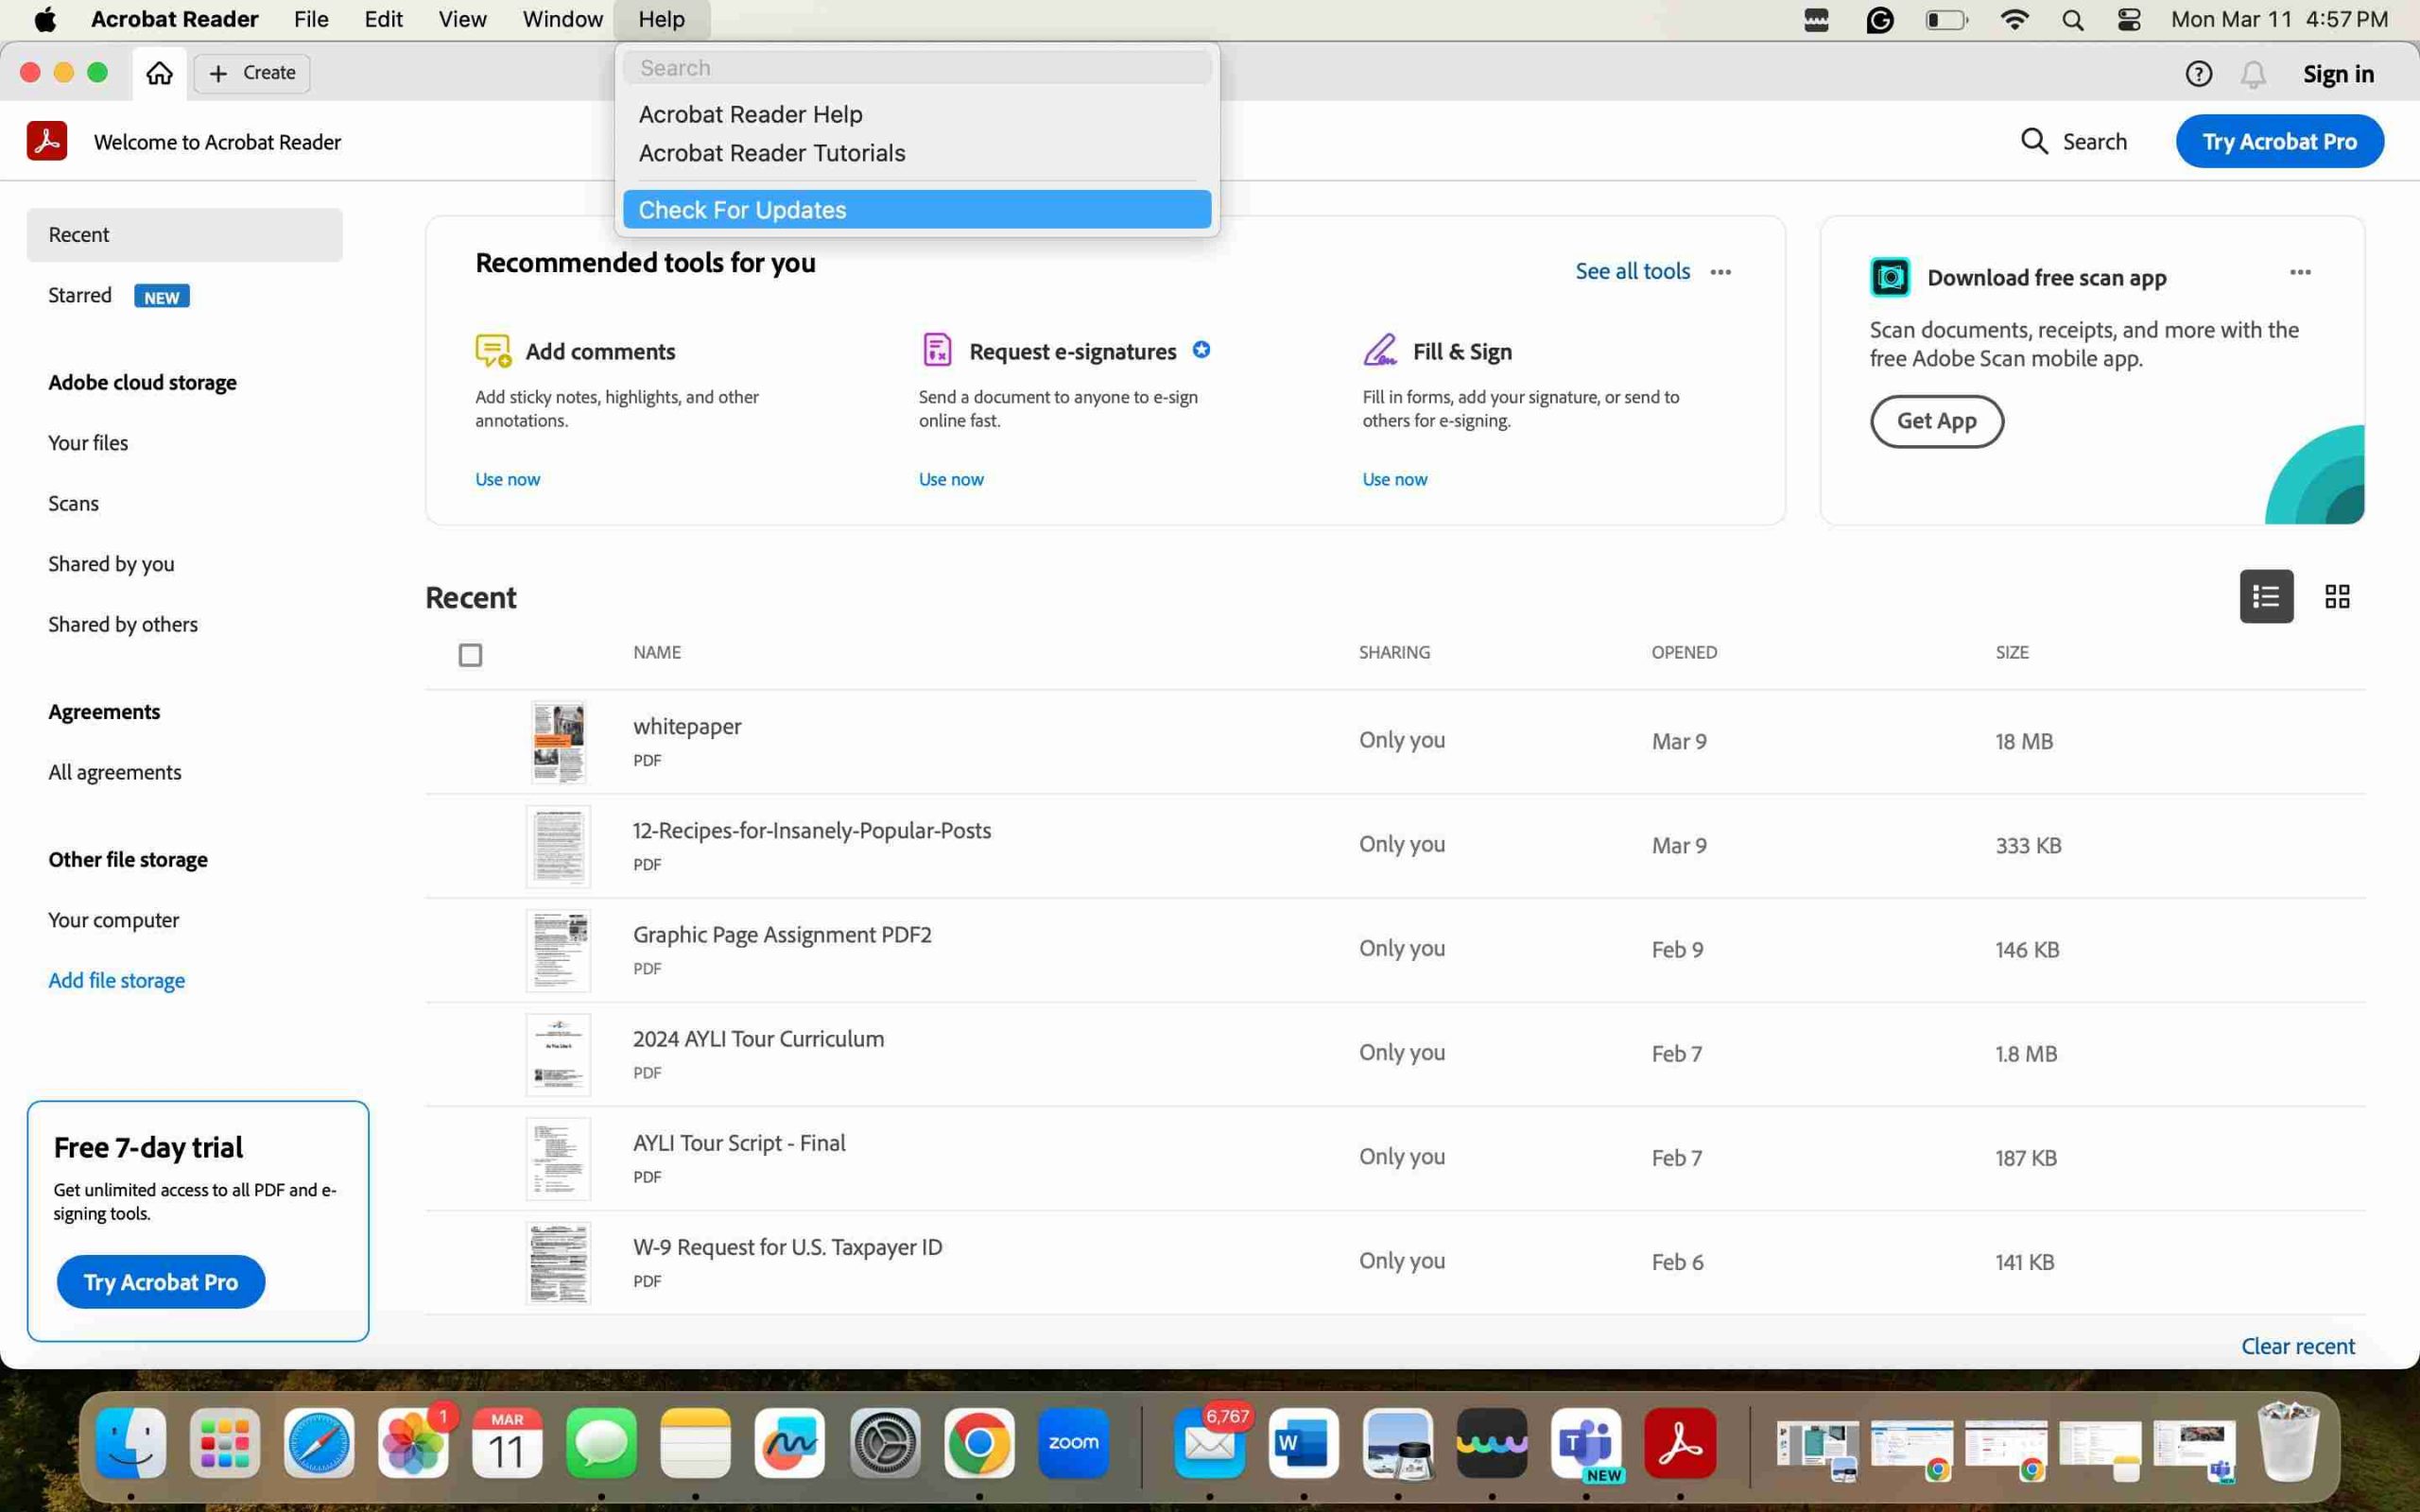Switch to list view layout icon

click(x=2265, y=597)
